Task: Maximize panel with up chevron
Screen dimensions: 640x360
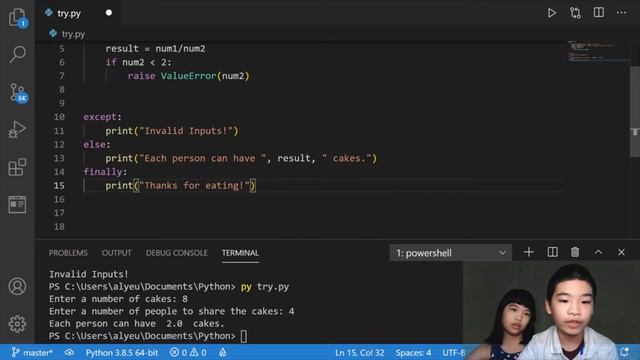Action: pos(598,253)
